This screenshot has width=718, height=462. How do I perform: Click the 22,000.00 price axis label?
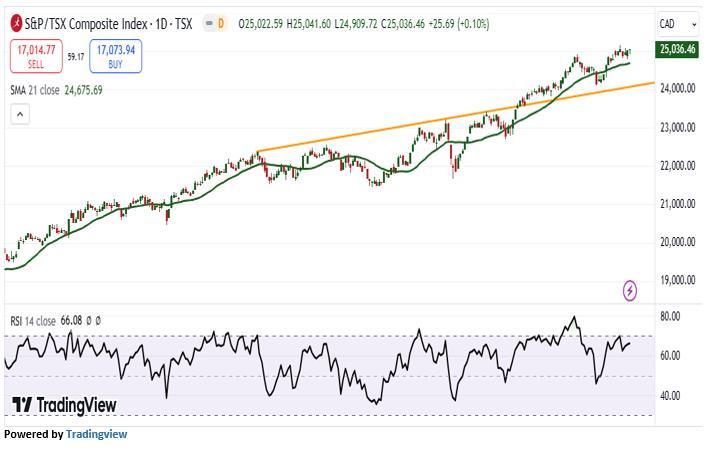click(x=677, y=165)
